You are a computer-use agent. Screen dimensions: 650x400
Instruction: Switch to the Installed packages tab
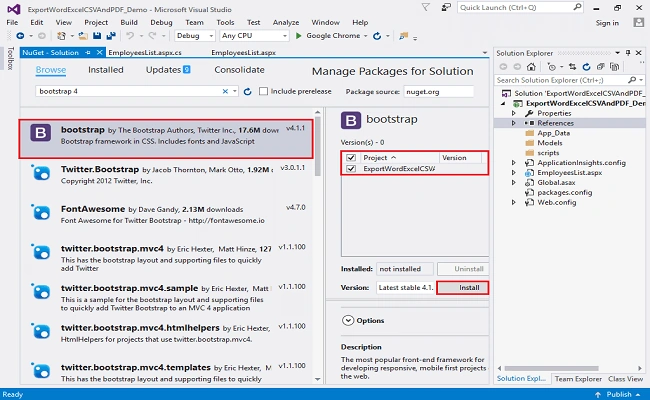pos(106,70)
